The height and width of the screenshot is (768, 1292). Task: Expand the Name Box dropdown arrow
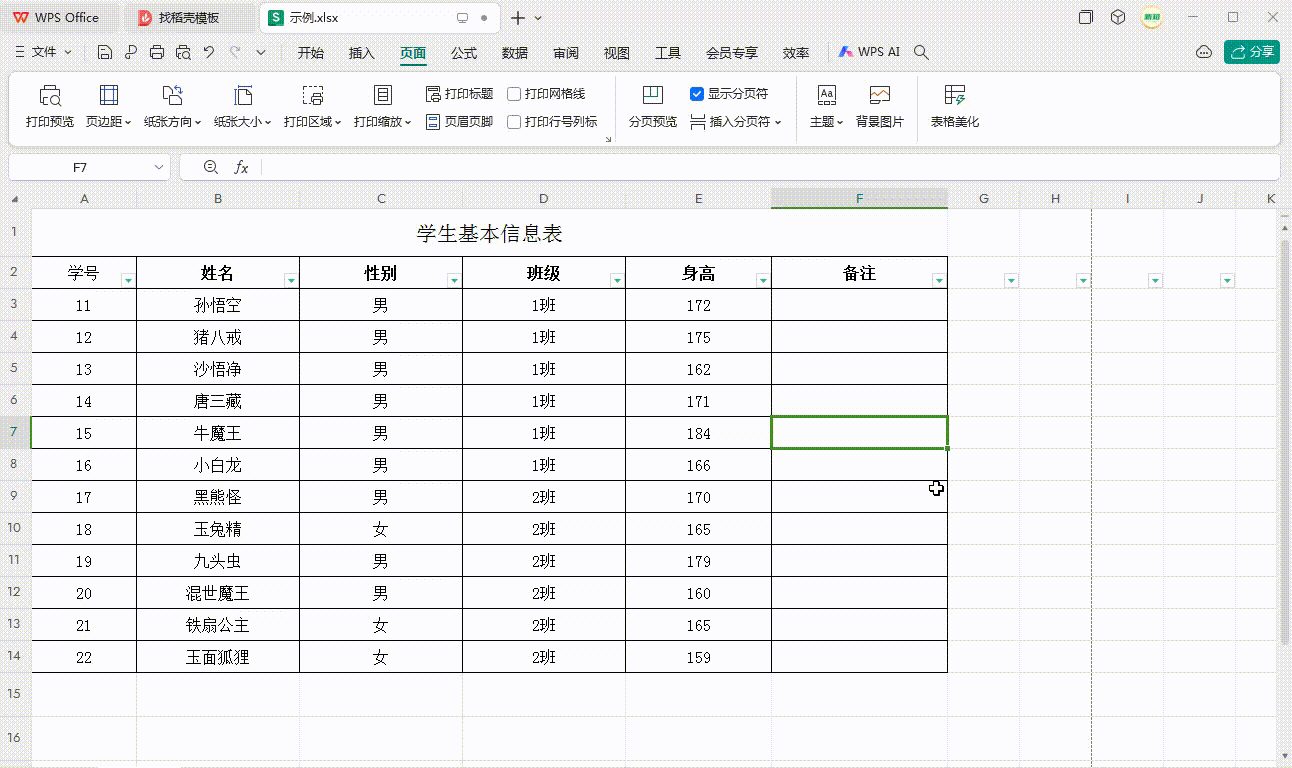(159, 168)
